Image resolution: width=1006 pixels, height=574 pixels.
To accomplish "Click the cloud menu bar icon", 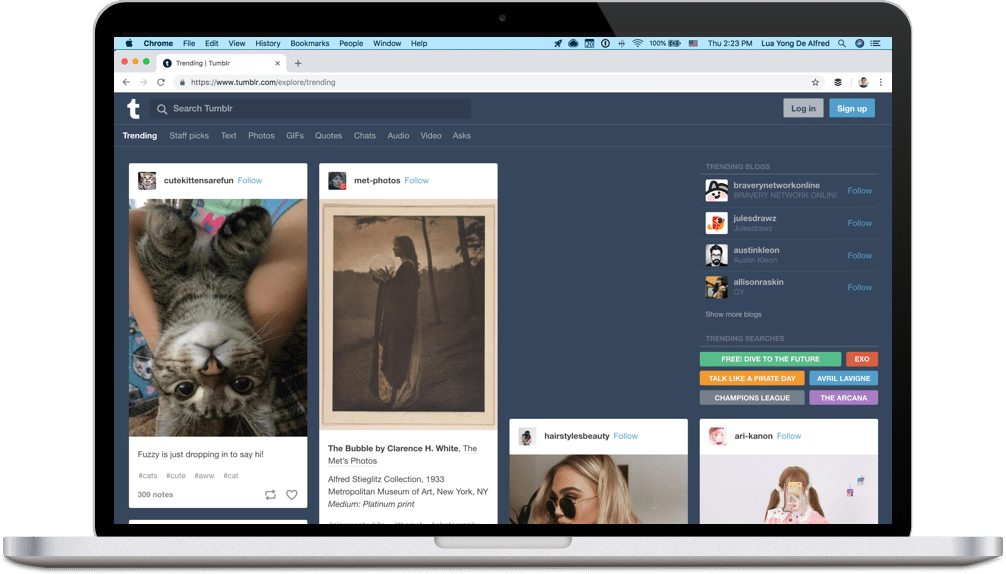I will coord(573,44).
